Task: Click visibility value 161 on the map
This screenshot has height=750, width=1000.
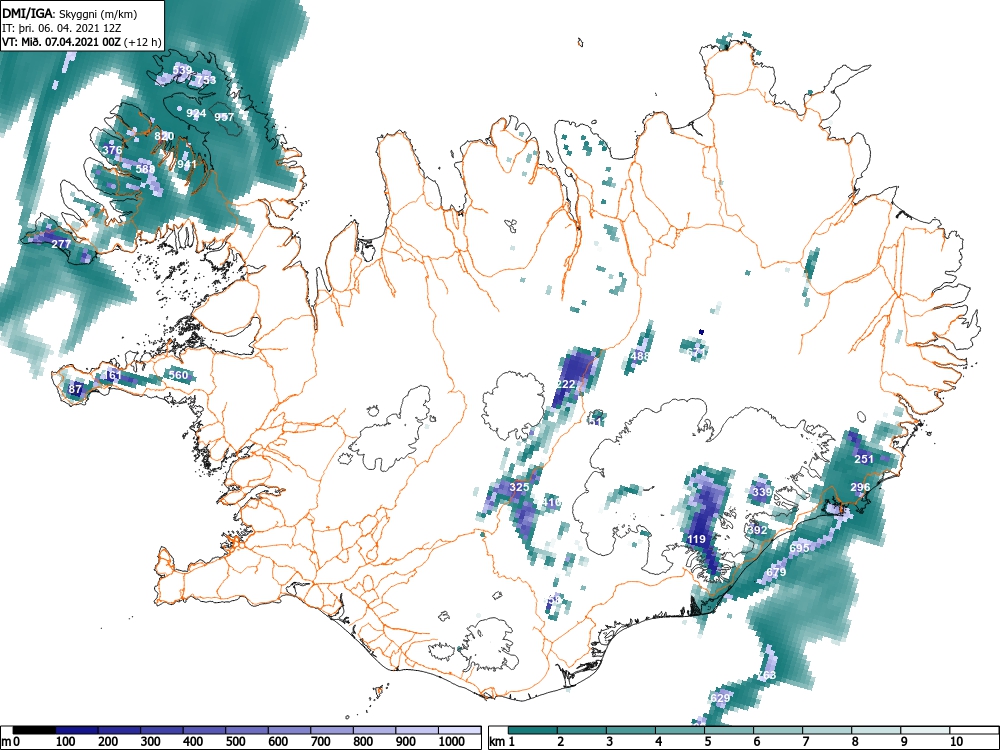Action: click(x=112, y=376)
